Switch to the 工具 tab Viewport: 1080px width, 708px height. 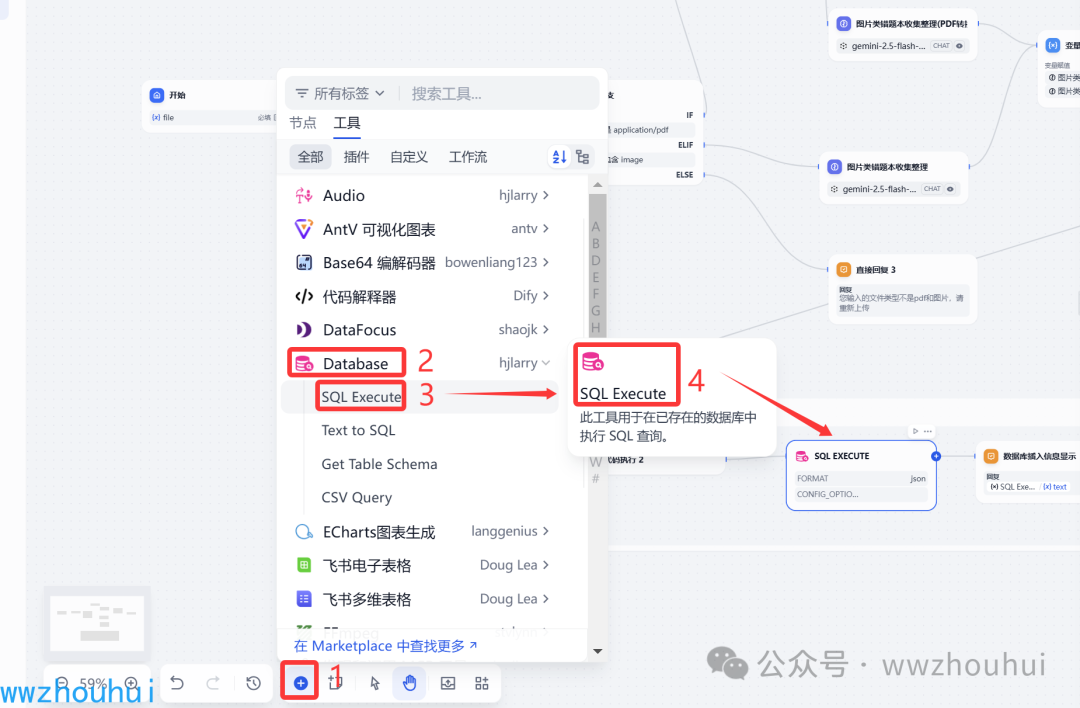(x=347, y=123)
